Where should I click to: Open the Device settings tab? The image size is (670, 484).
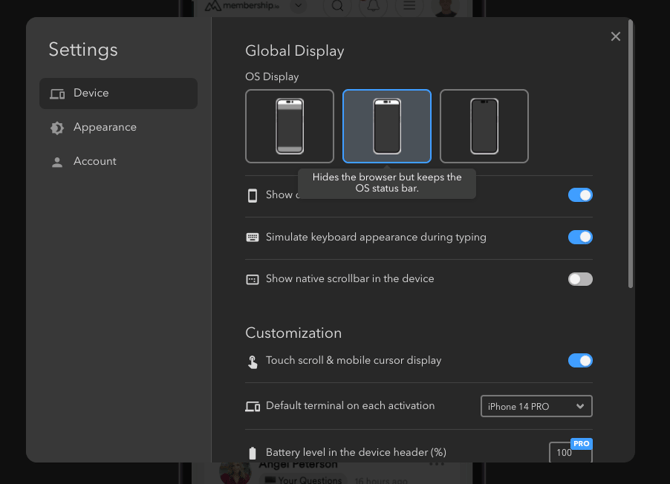click(x=118, y=93)
